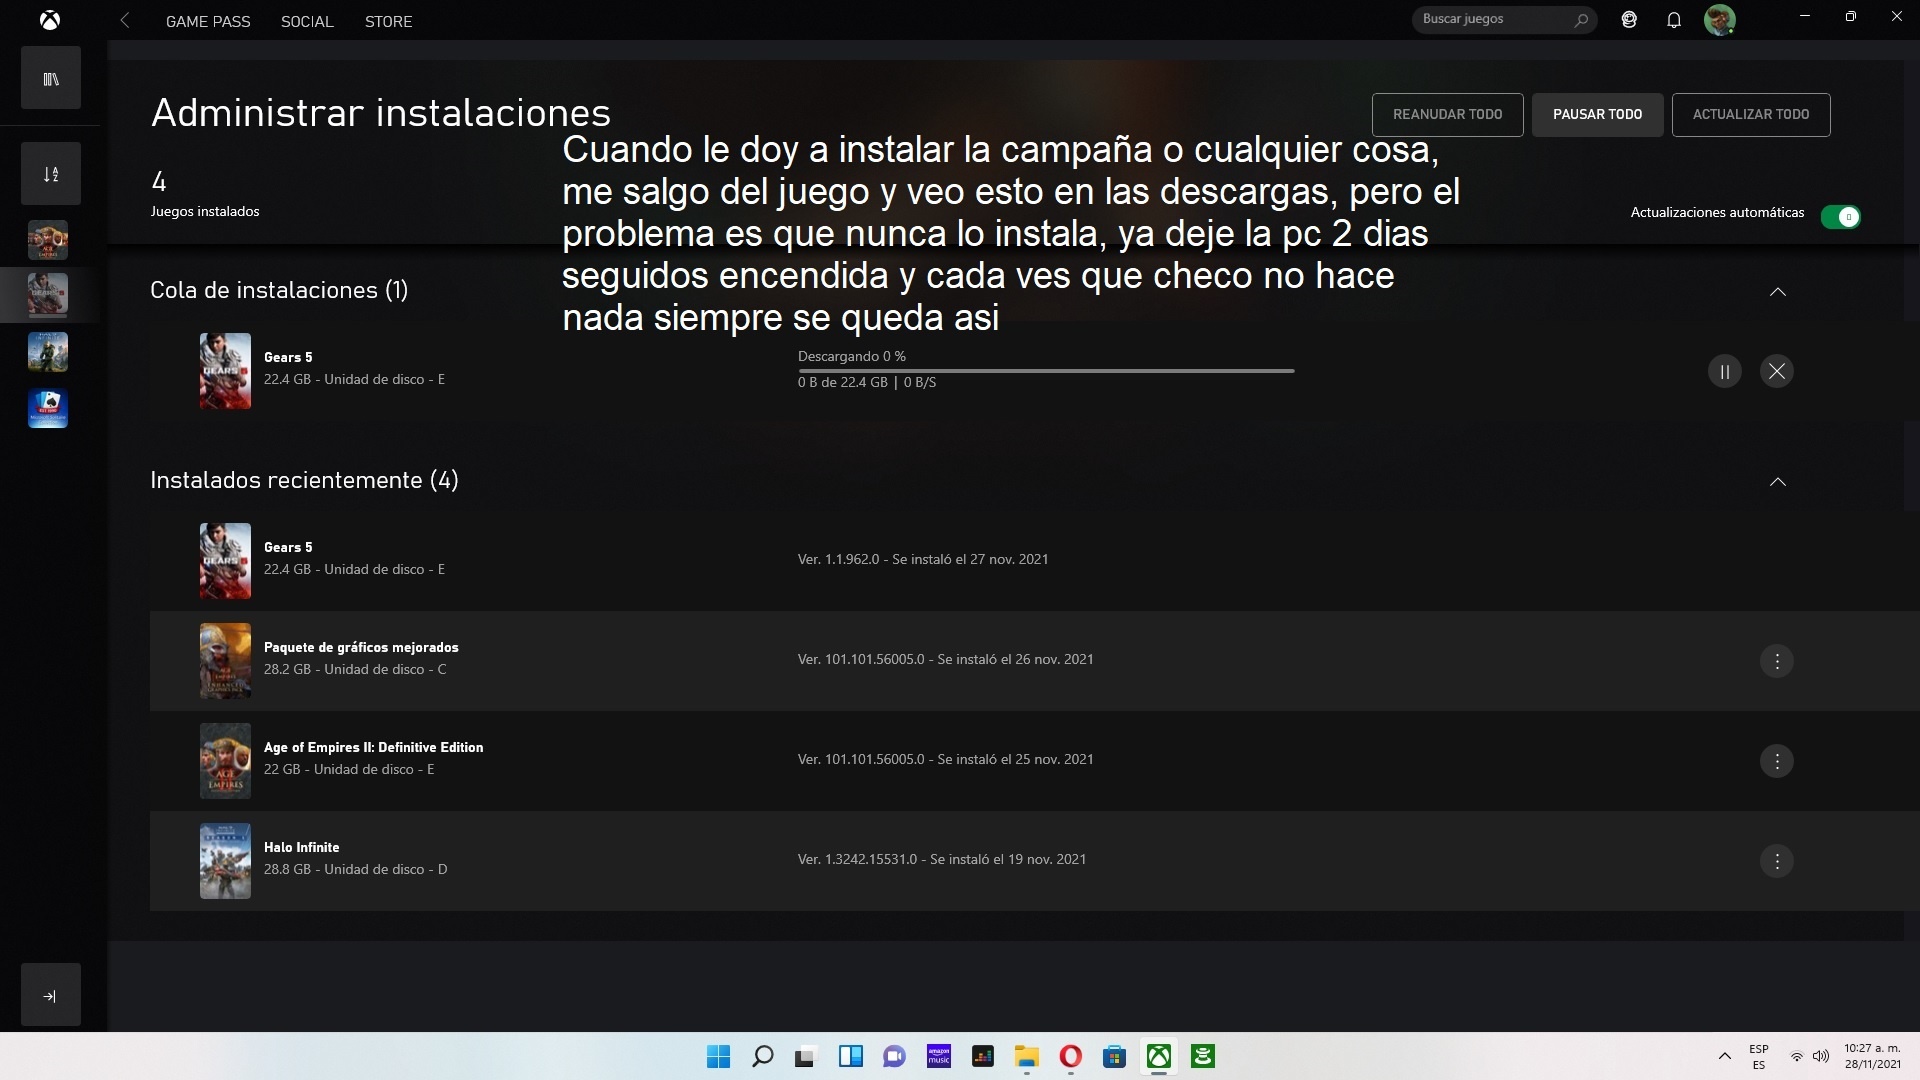Collapse the Instalados recientemente section

(x=1777, y=481)
